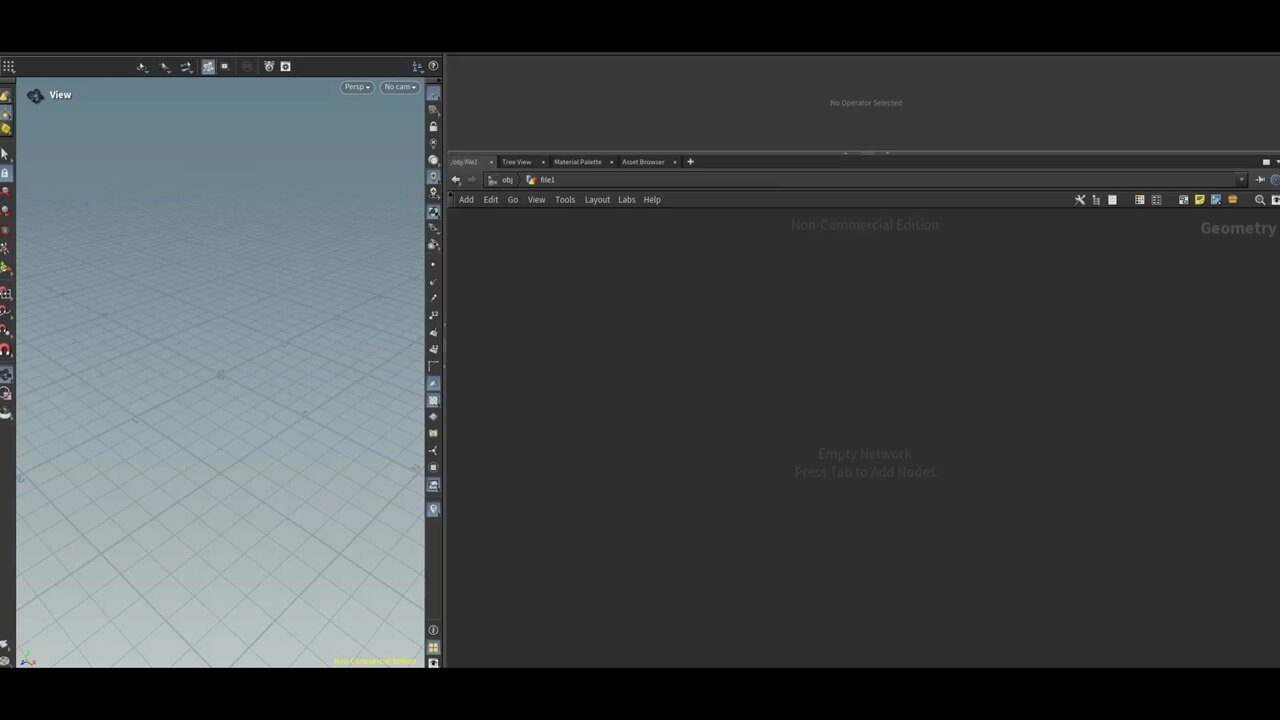Screen dimensions: 1280x720
Task: Open the Persp view dropdown
Action: 357,87
